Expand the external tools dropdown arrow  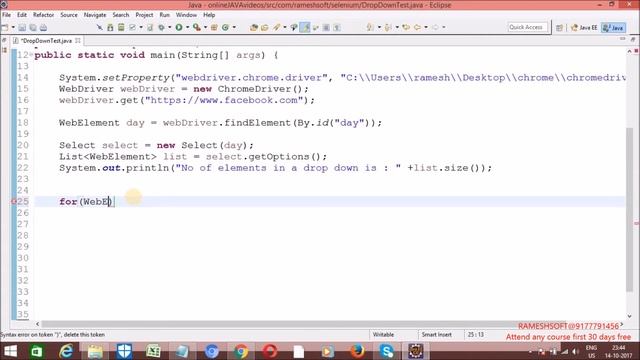[205, 27]
